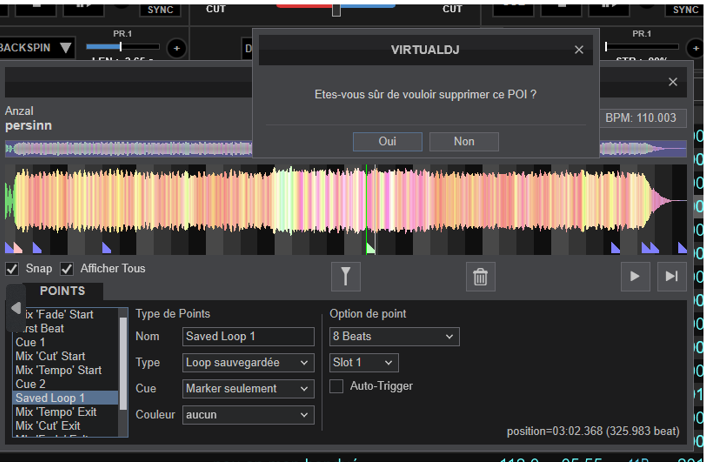Confirm deletion with Oui button
Viewport: 705px width, 462px height.
pyautogui.click(x=387, y=142)
